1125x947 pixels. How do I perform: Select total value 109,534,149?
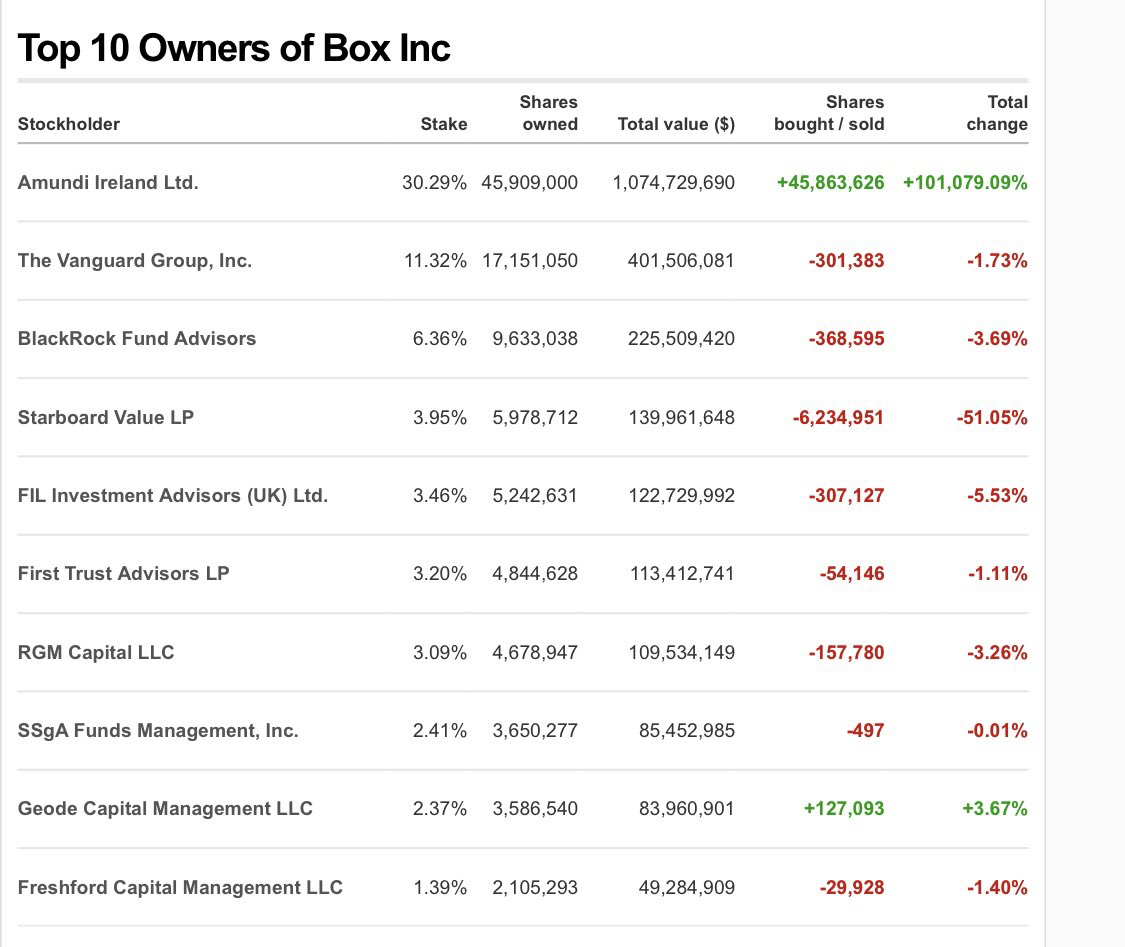[682, 654]
